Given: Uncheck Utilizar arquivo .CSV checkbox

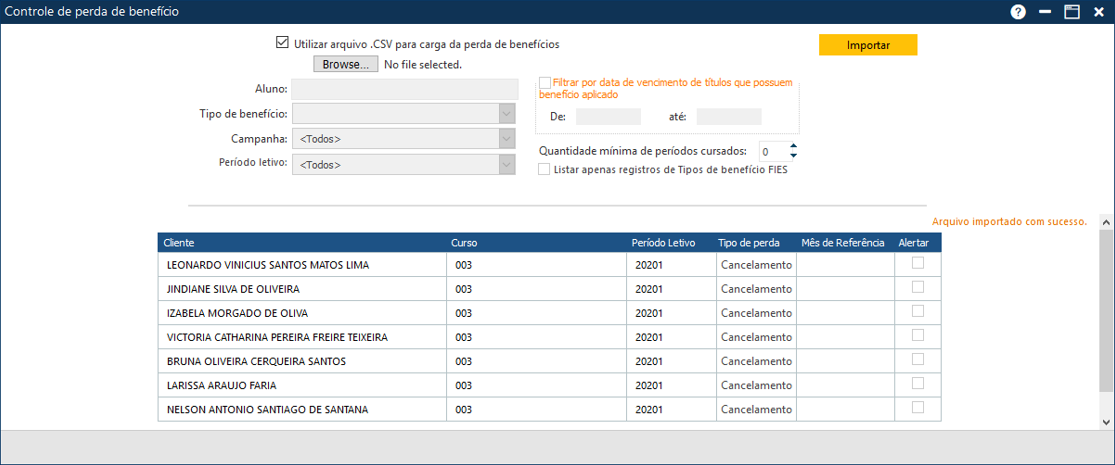Looking at the screenshot, I should pos(282,44).
